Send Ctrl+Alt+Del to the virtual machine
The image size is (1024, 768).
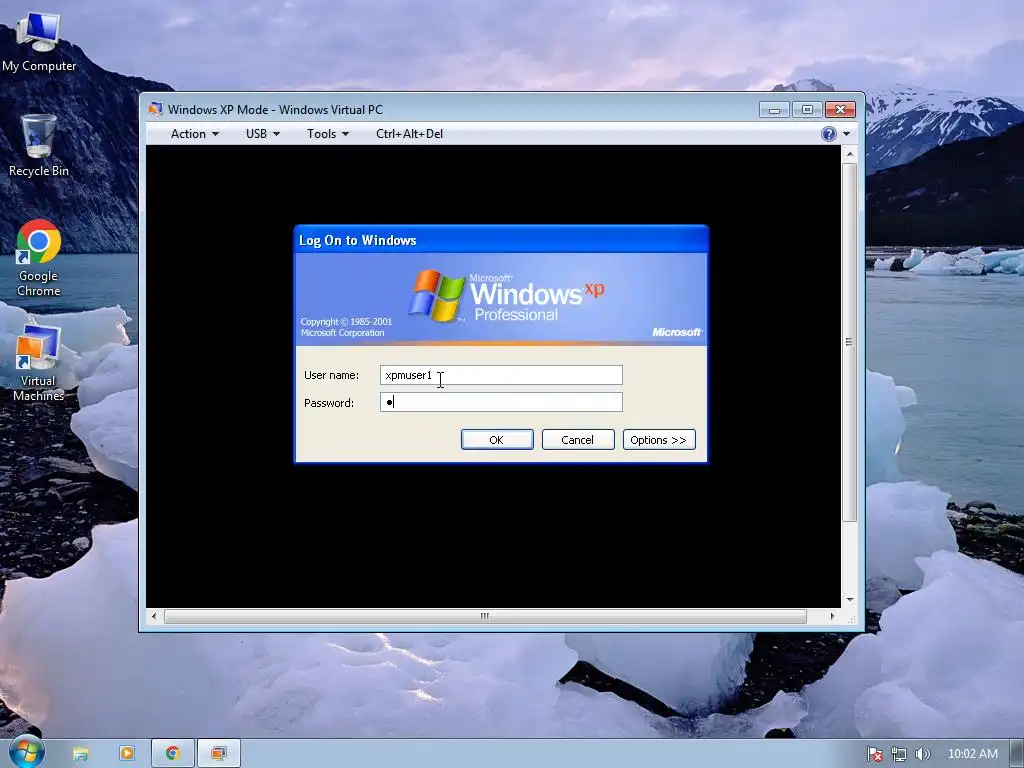(409, 134)
